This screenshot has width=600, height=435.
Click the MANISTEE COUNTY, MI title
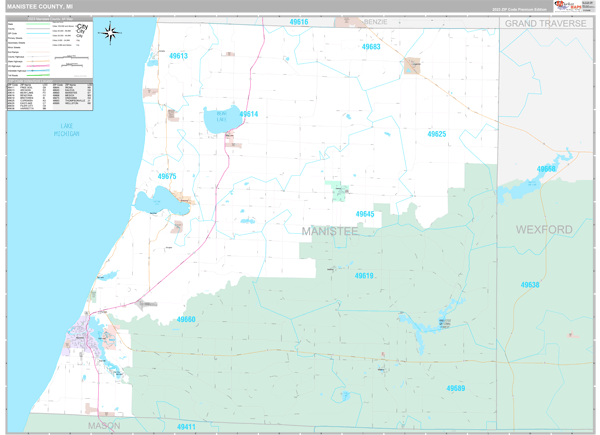pyautogui.click(x=40, y=6)
